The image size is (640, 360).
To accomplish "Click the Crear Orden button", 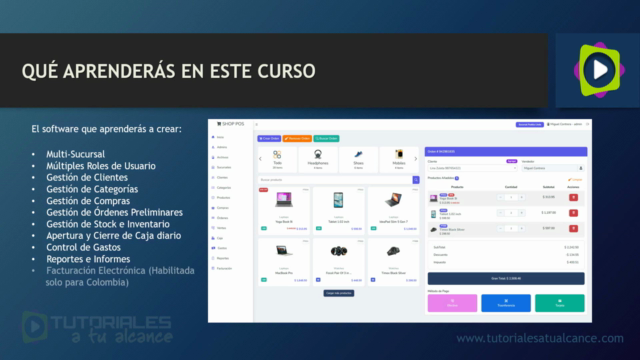I will [x=269, y=139].
